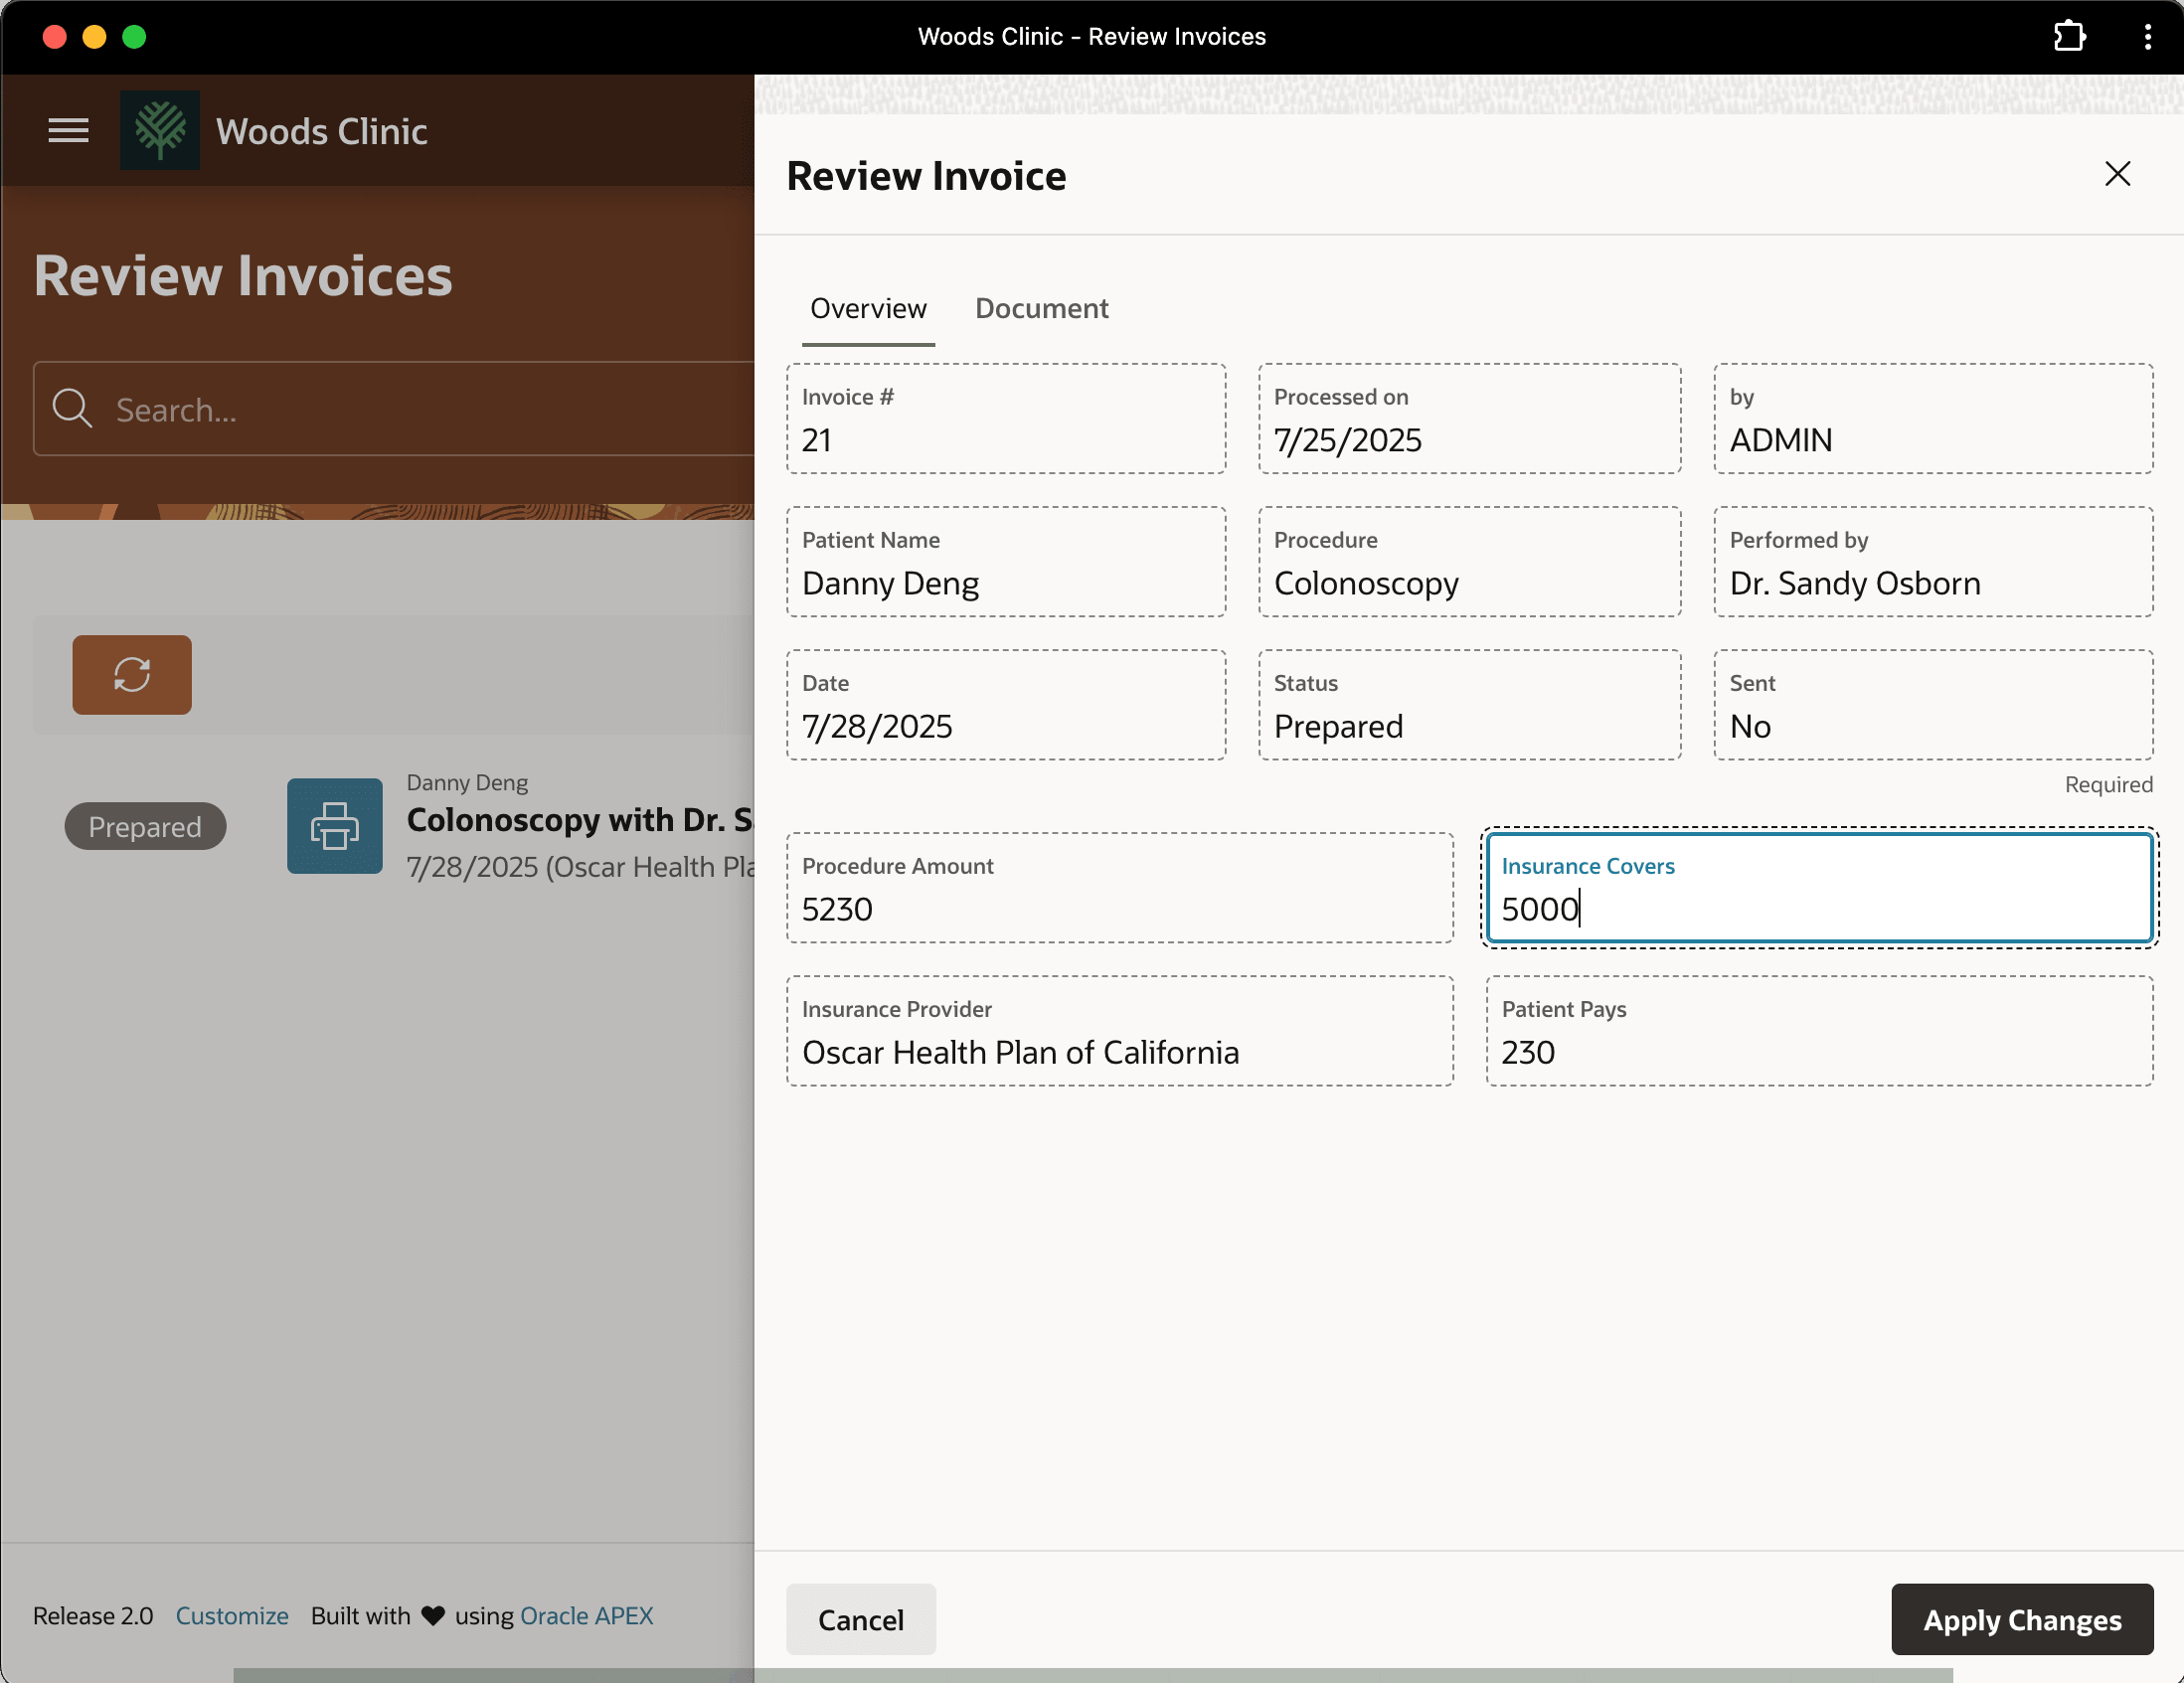
Task: Switch to the Overview tab
Action: (x=868, y=308)
